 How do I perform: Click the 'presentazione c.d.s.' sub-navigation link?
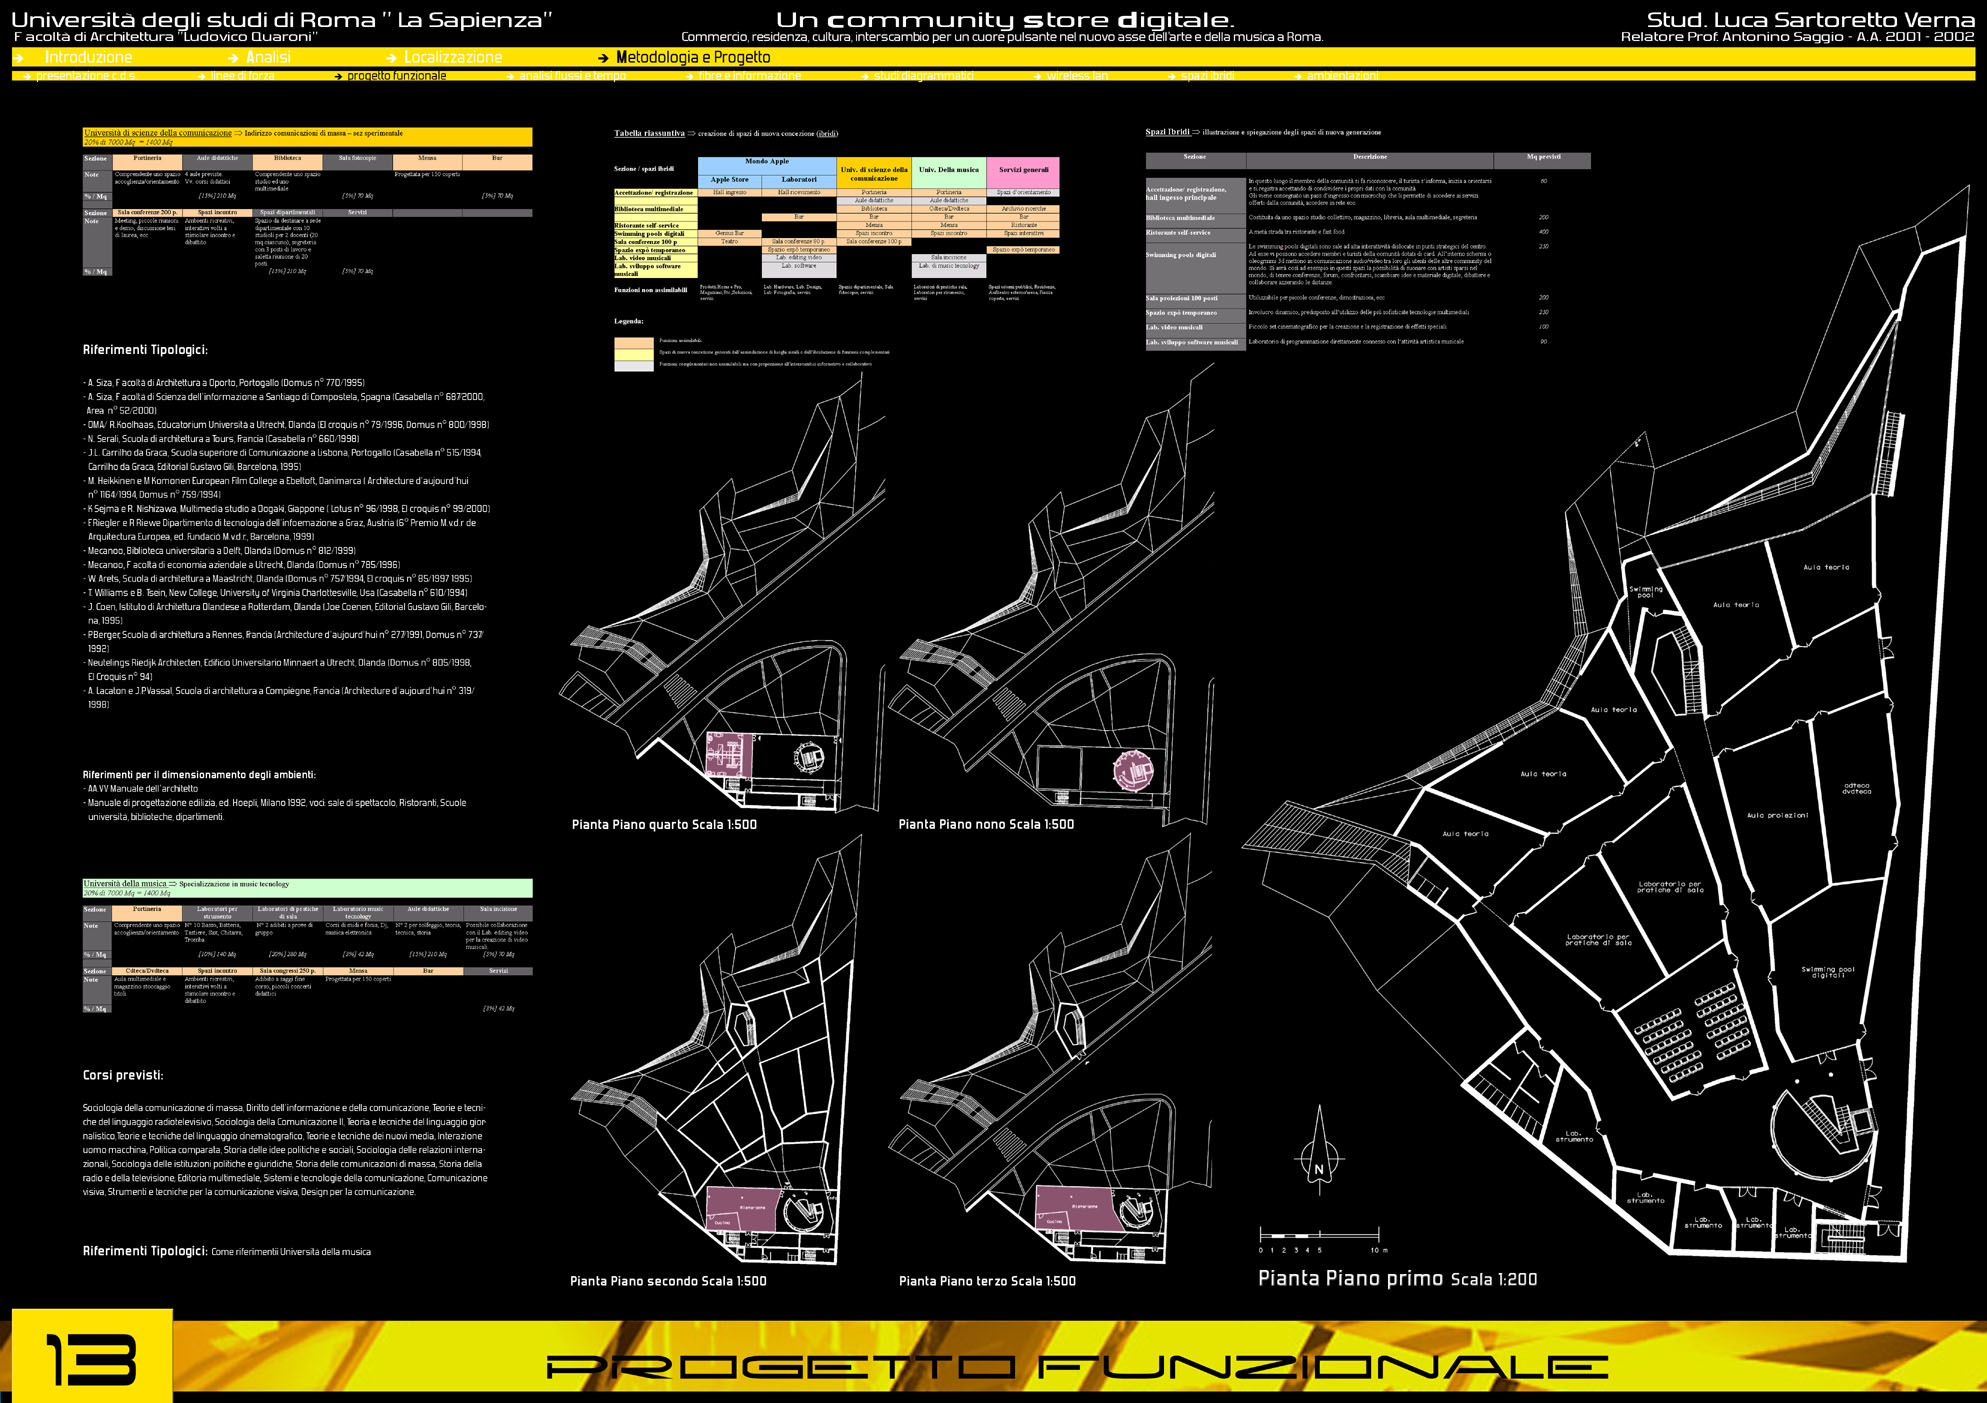[85, 76]
